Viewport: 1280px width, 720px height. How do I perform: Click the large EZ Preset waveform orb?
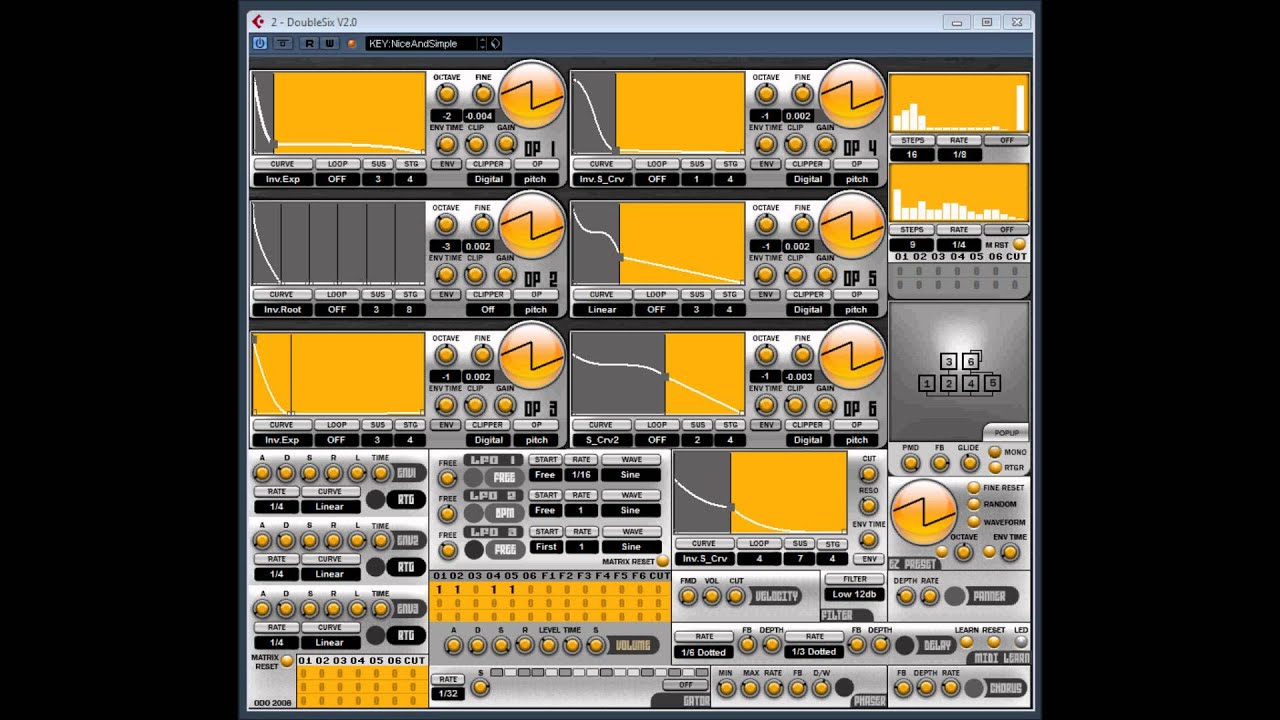coord(923,513)
